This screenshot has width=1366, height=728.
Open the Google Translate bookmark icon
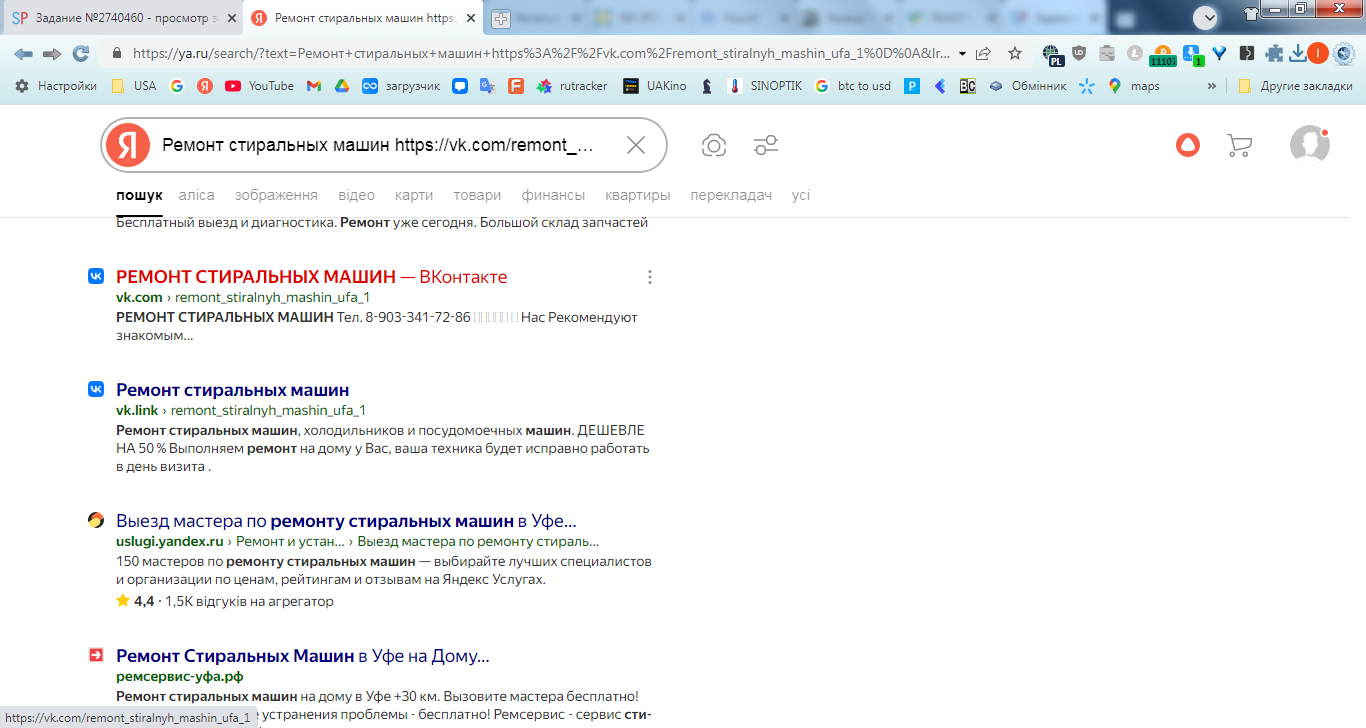pyautogui.click(x=487, y=86)
